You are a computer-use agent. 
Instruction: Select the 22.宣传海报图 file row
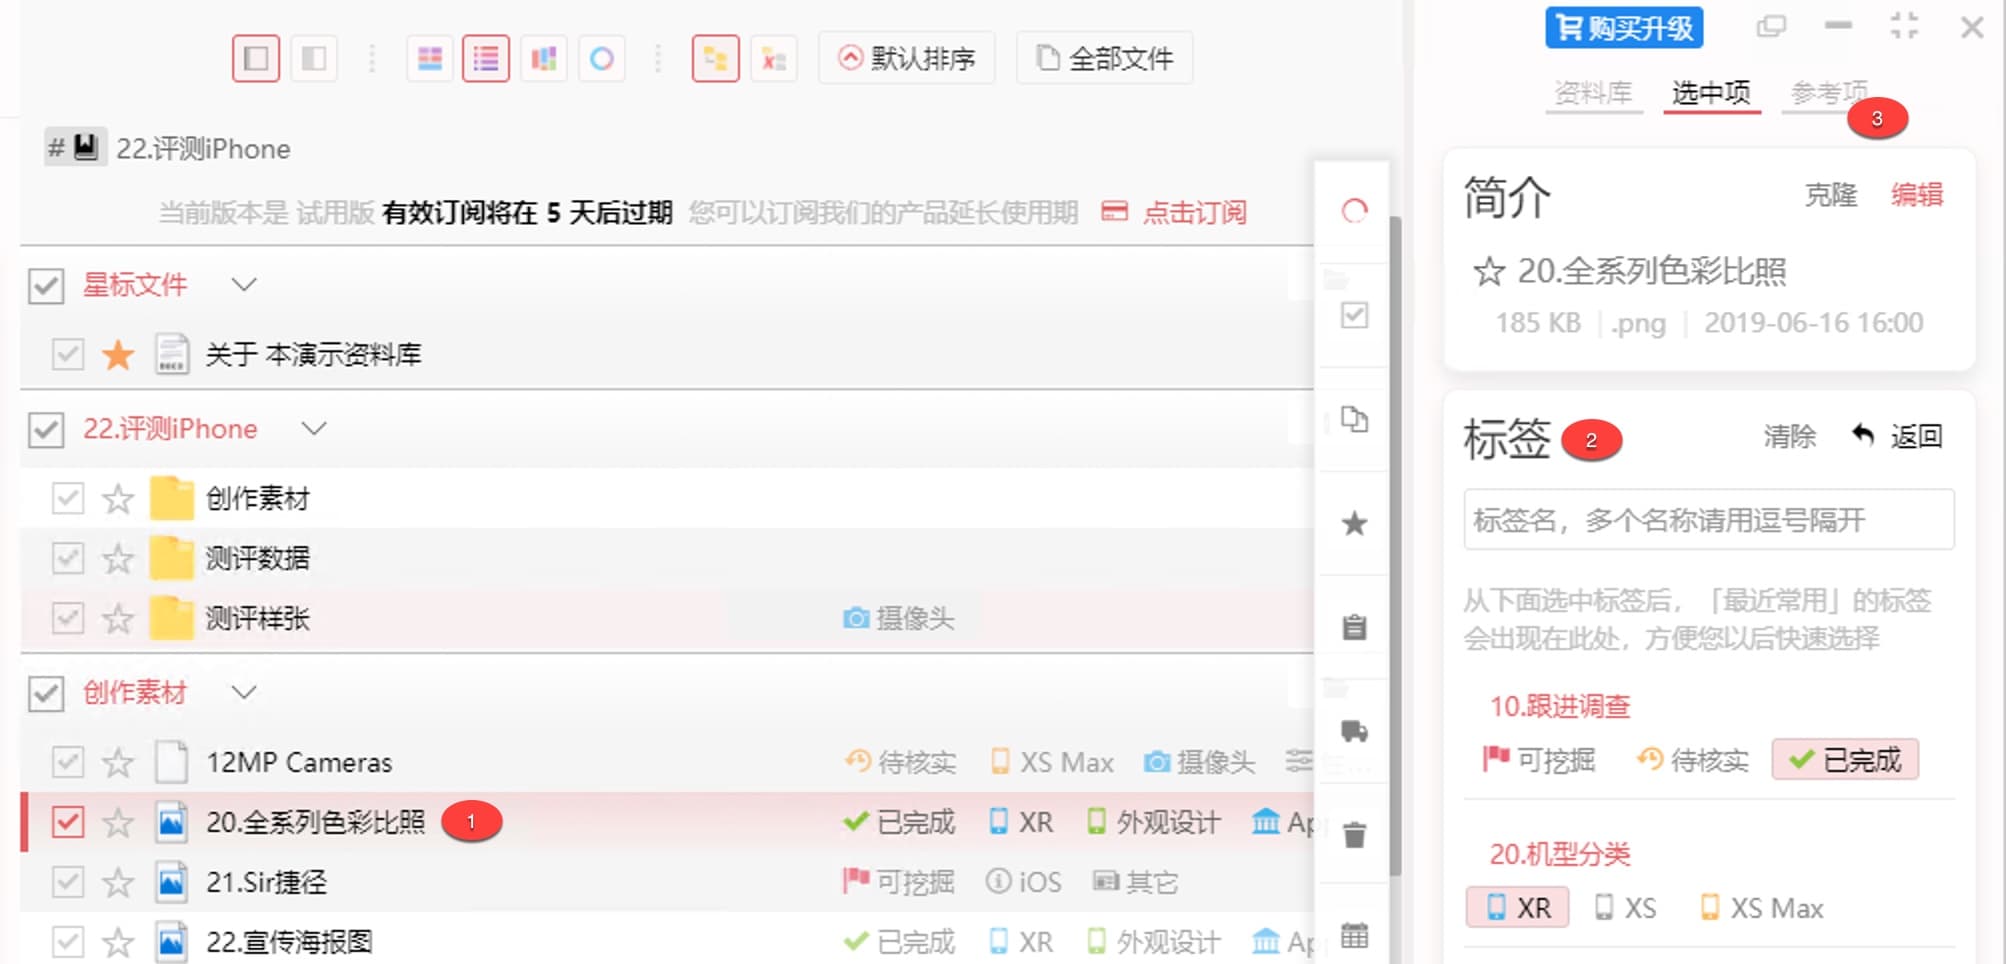pos(667,942)
